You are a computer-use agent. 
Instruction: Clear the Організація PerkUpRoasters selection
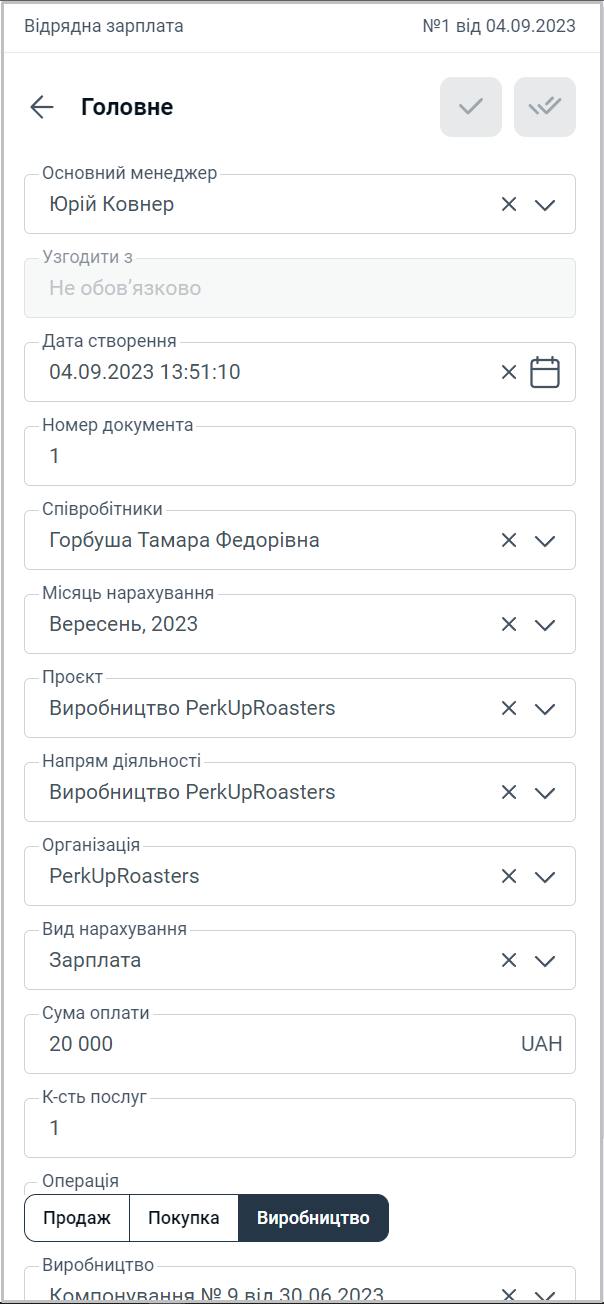pyautogui.click(x=509, y=876)
